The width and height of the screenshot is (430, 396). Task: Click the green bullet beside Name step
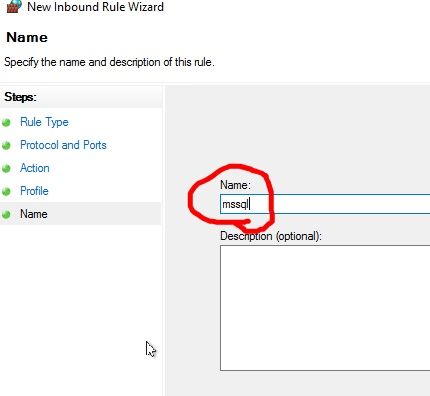tap(6, 214)
